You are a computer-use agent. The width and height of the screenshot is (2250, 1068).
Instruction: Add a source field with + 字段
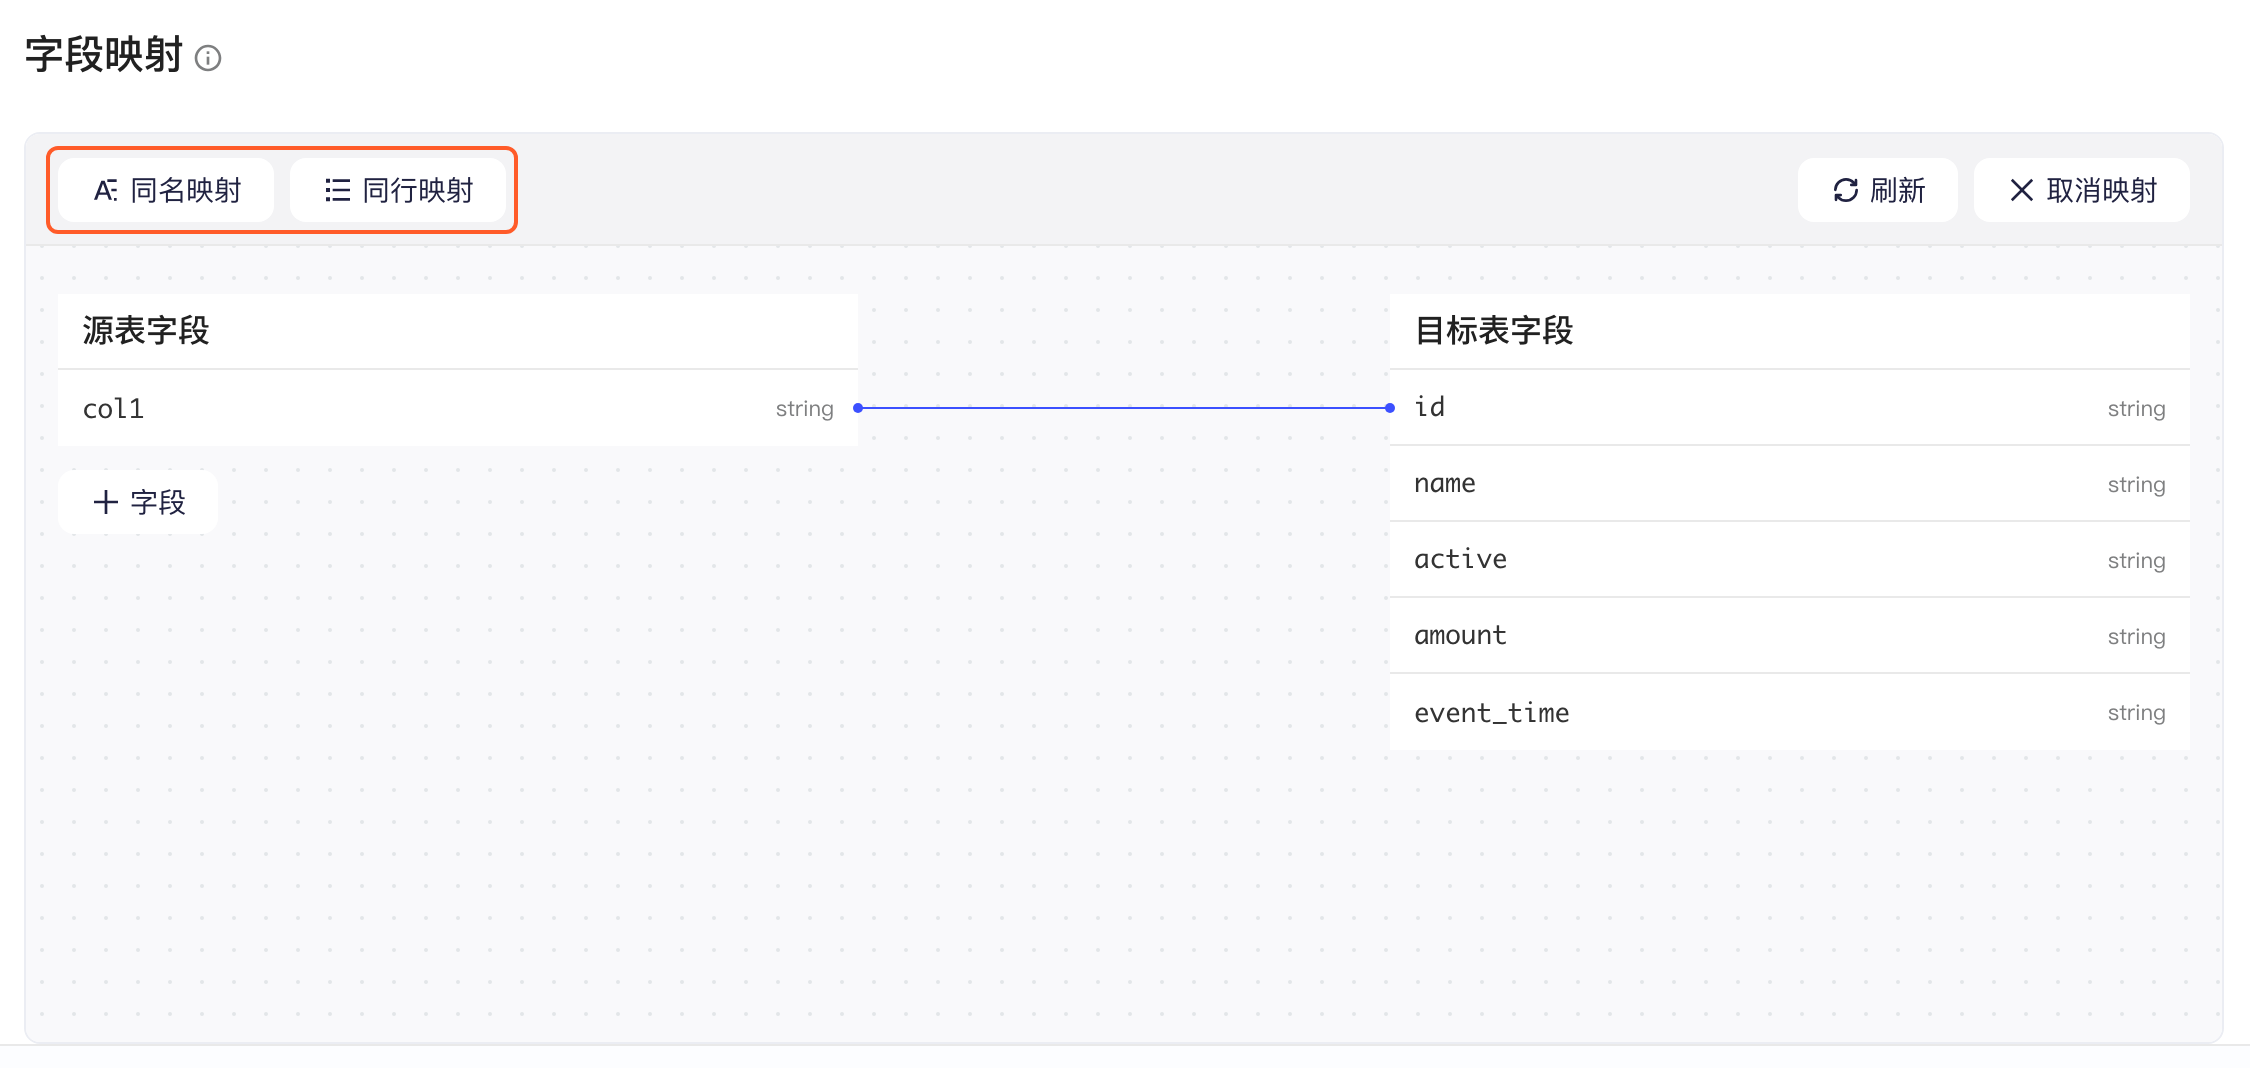click(138, 502)
